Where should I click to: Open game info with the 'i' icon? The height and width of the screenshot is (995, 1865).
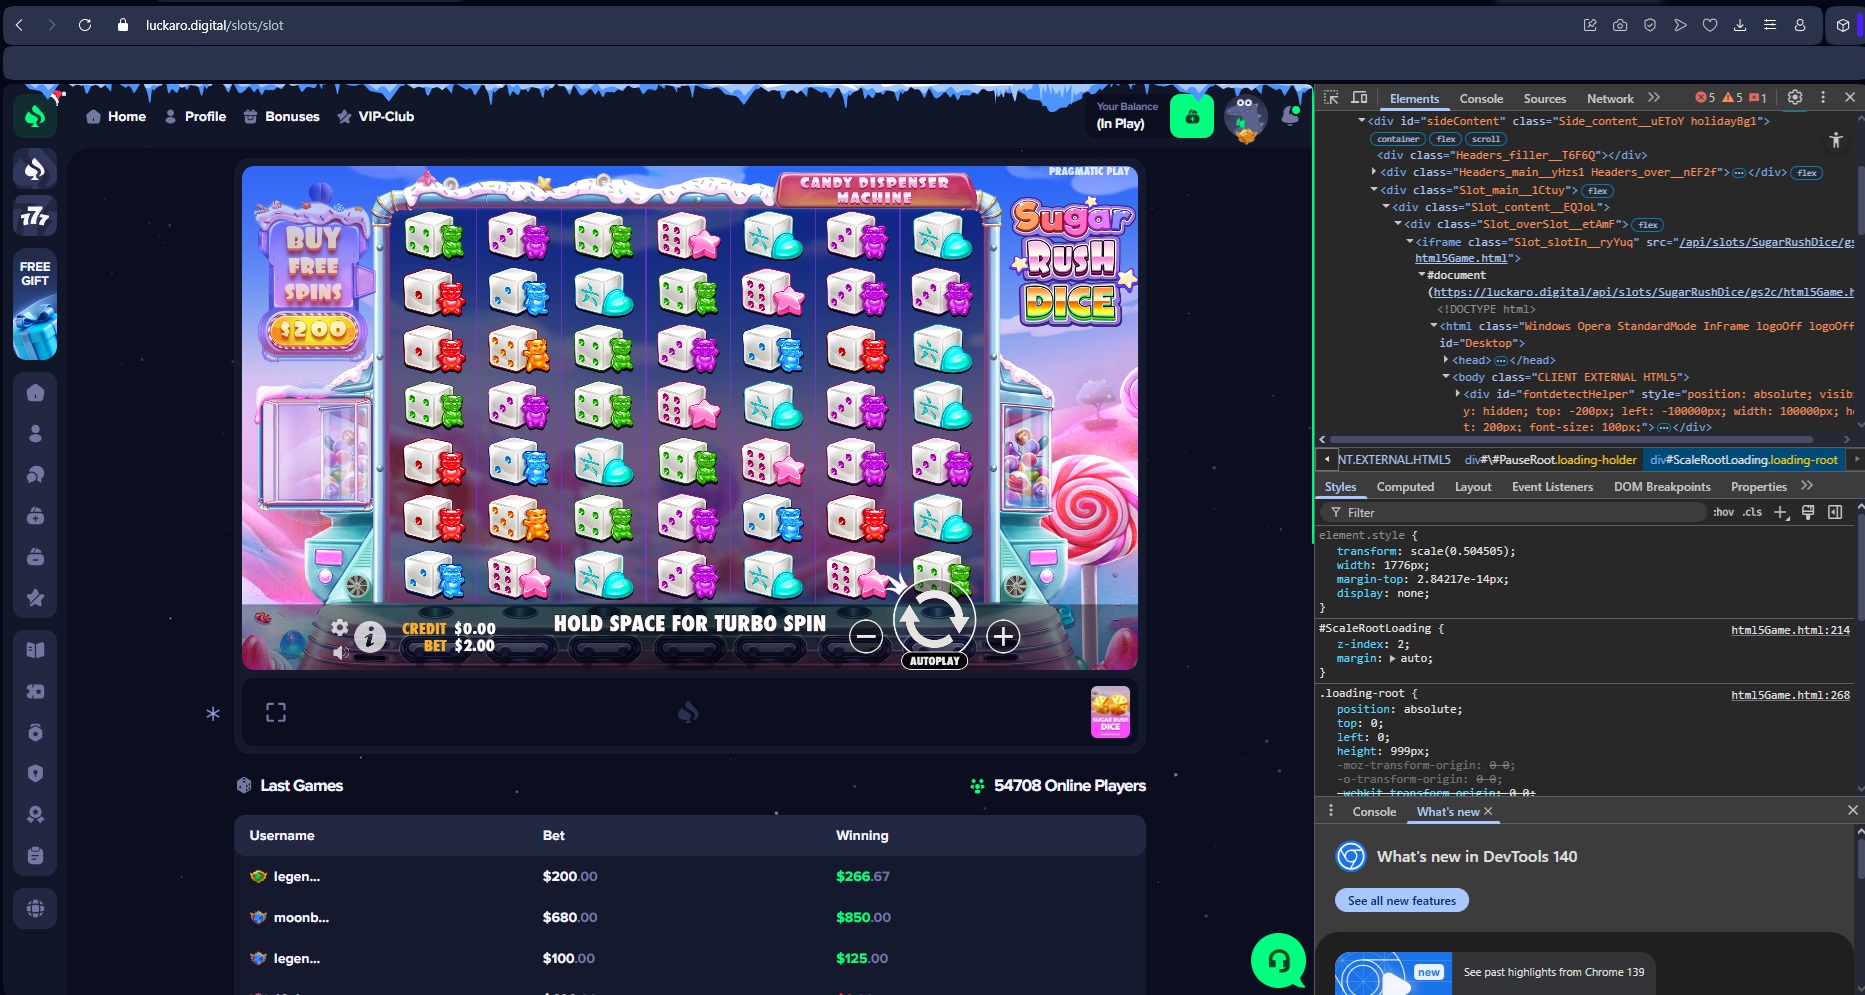pos(370,636)
